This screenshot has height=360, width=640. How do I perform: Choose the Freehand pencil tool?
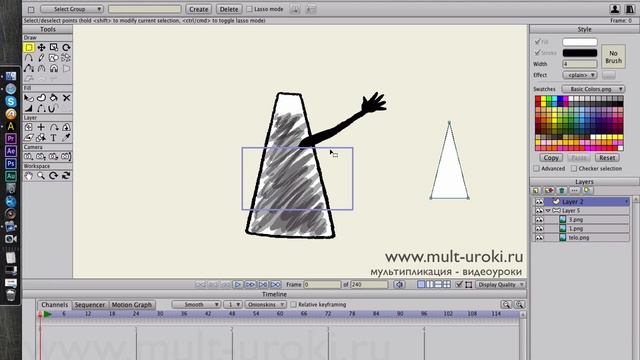41,58
